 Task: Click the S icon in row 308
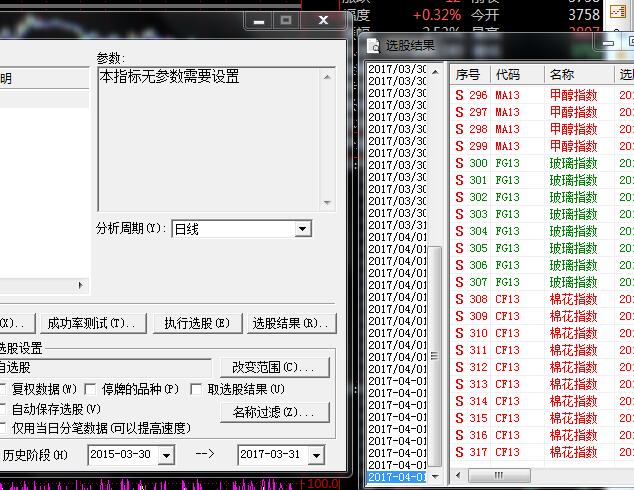(459, 299)
